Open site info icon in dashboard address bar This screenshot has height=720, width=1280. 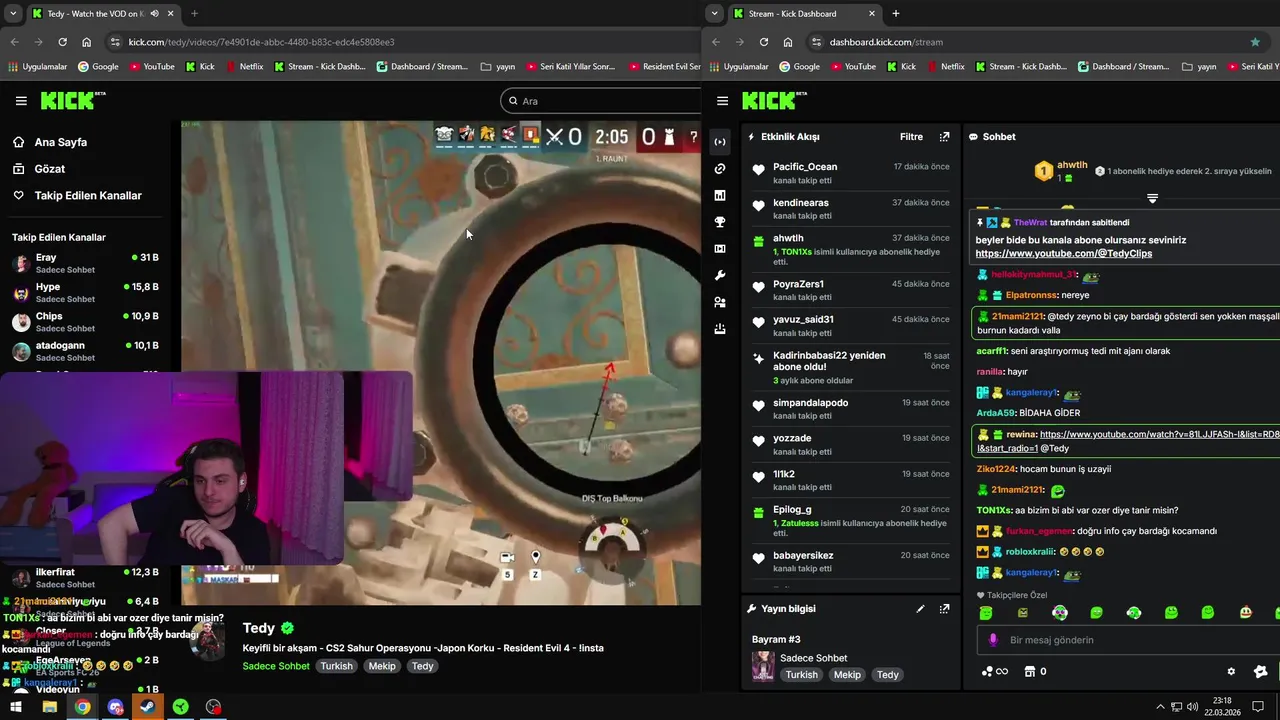816,42
